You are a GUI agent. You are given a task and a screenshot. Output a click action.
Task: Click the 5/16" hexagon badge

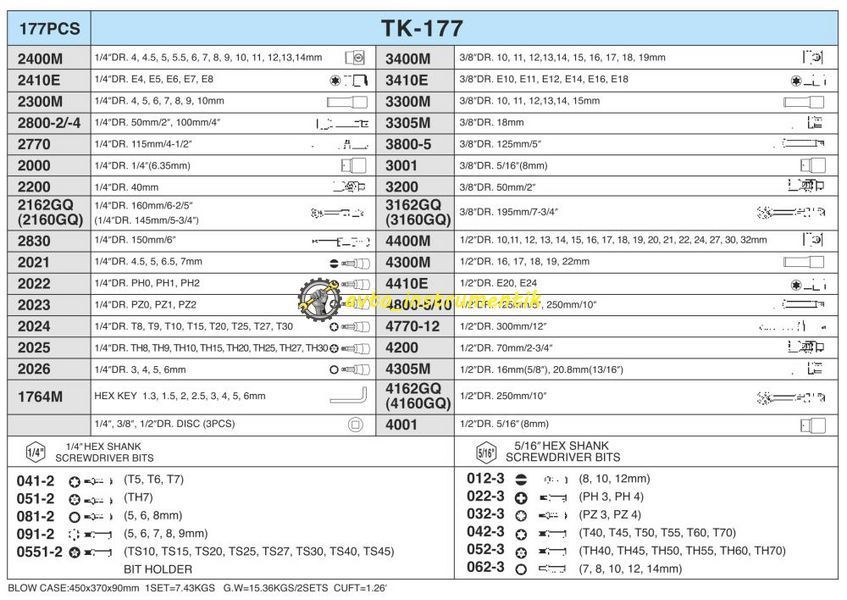click(486, 453)
